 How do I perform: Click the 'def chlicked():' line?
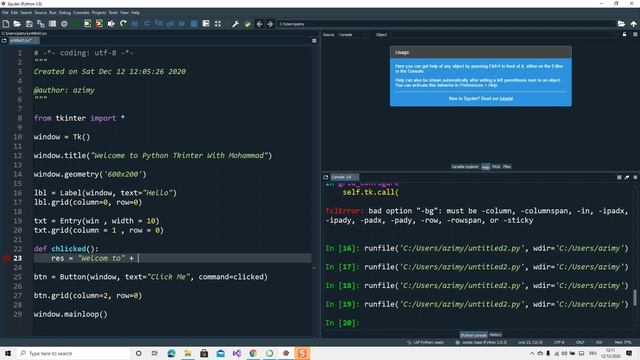point(66,249)
